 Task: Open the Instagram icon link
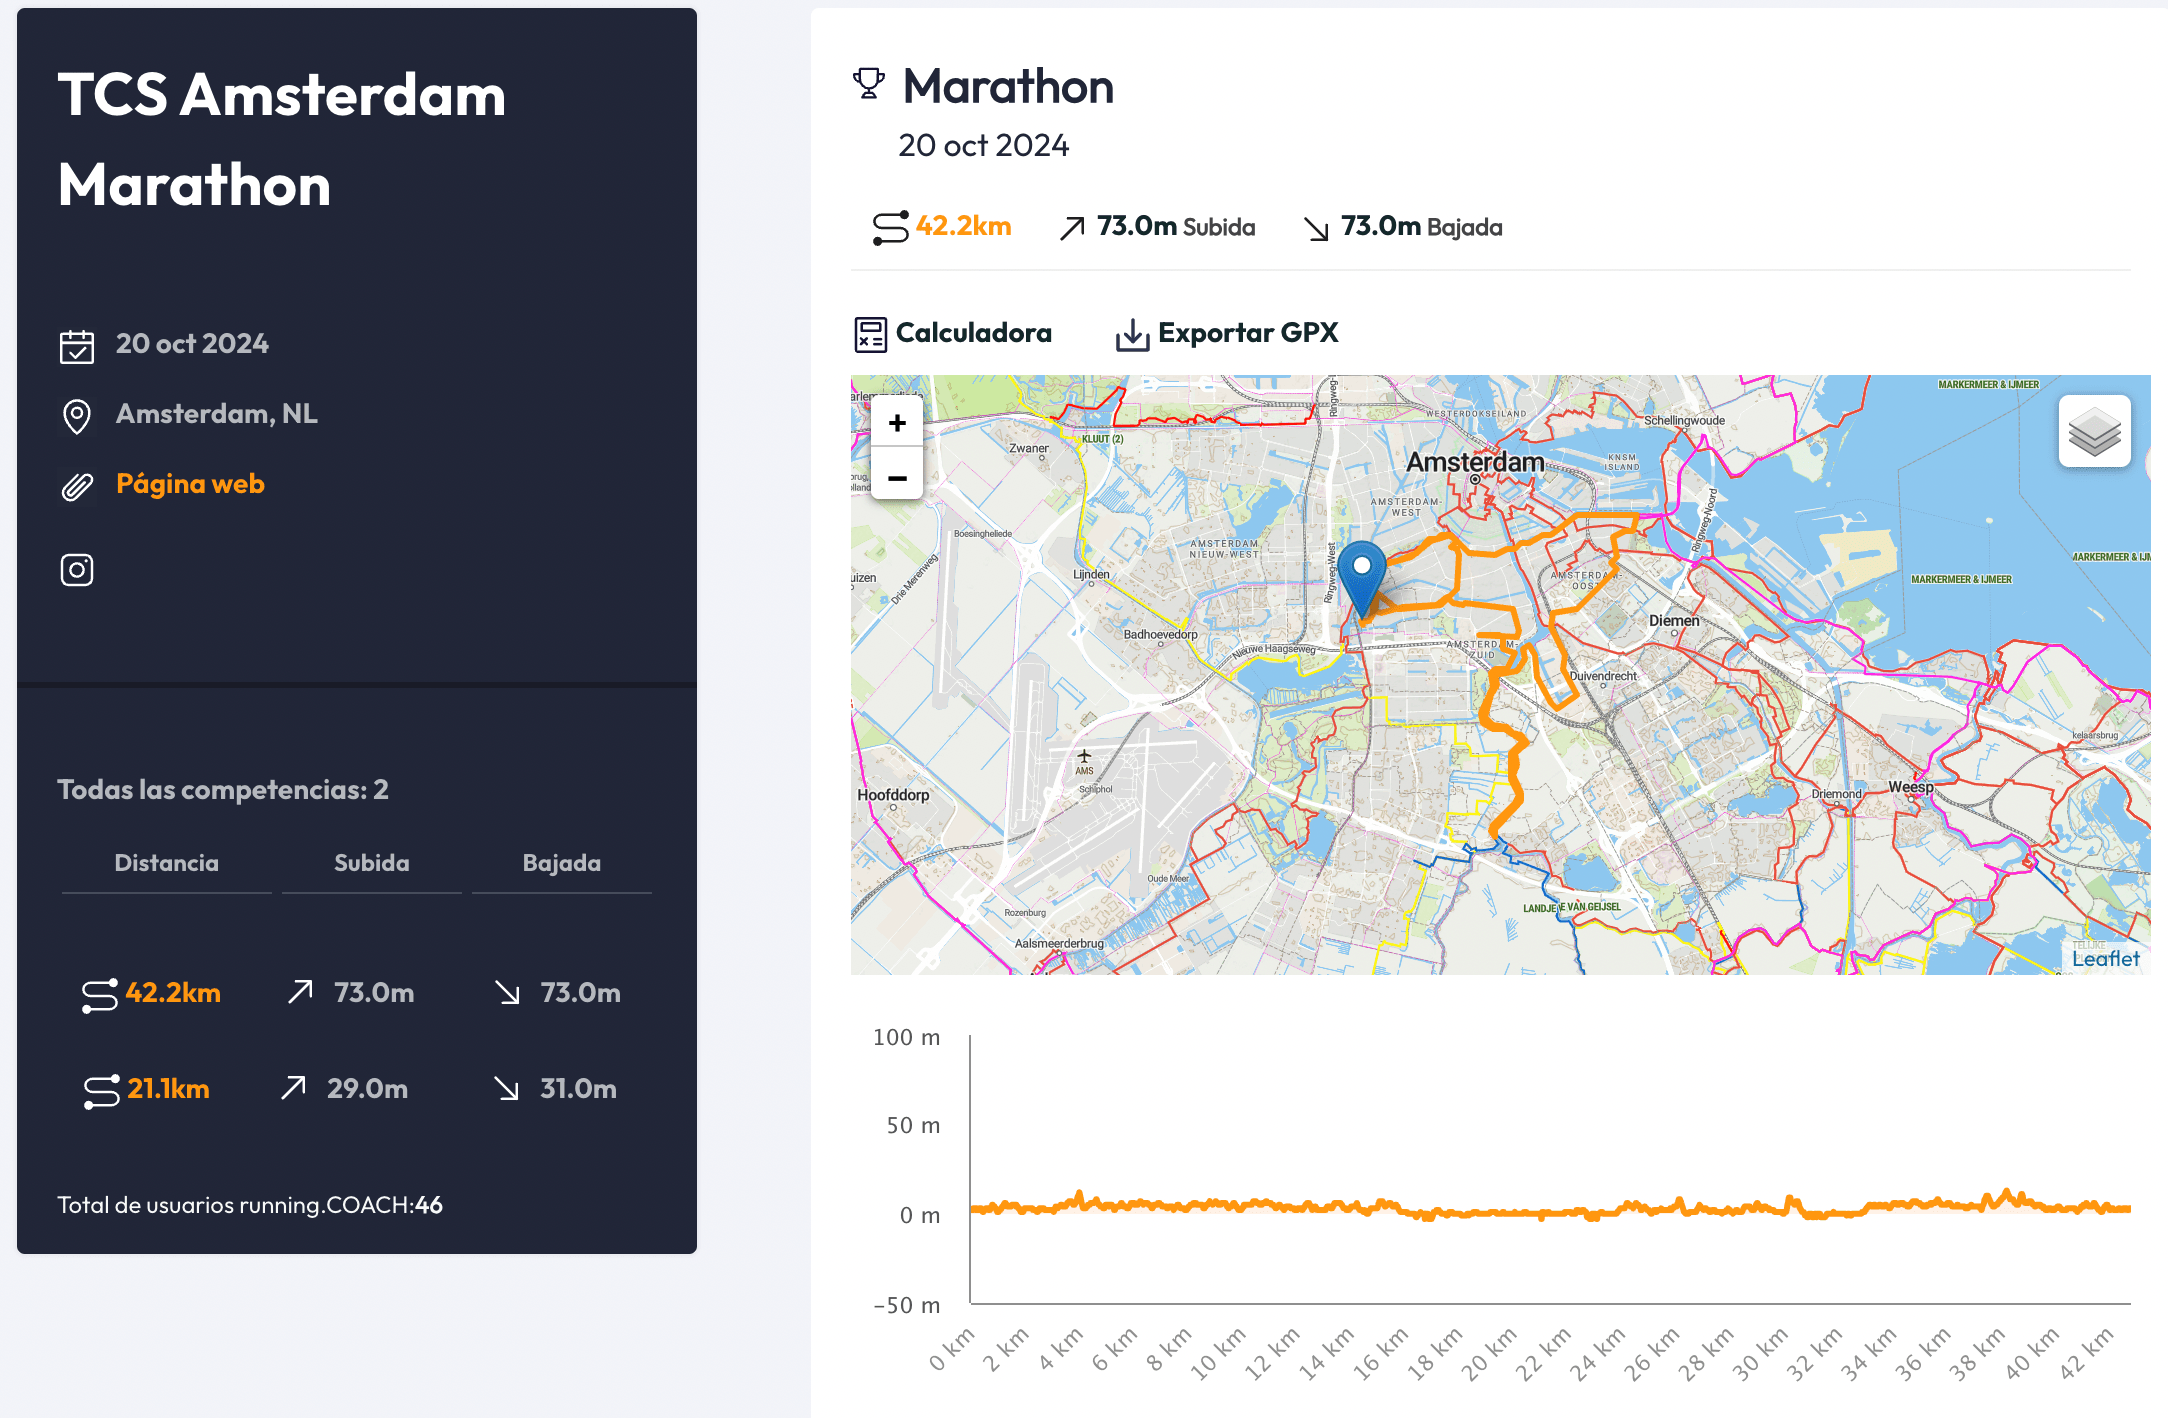(77, 570)
